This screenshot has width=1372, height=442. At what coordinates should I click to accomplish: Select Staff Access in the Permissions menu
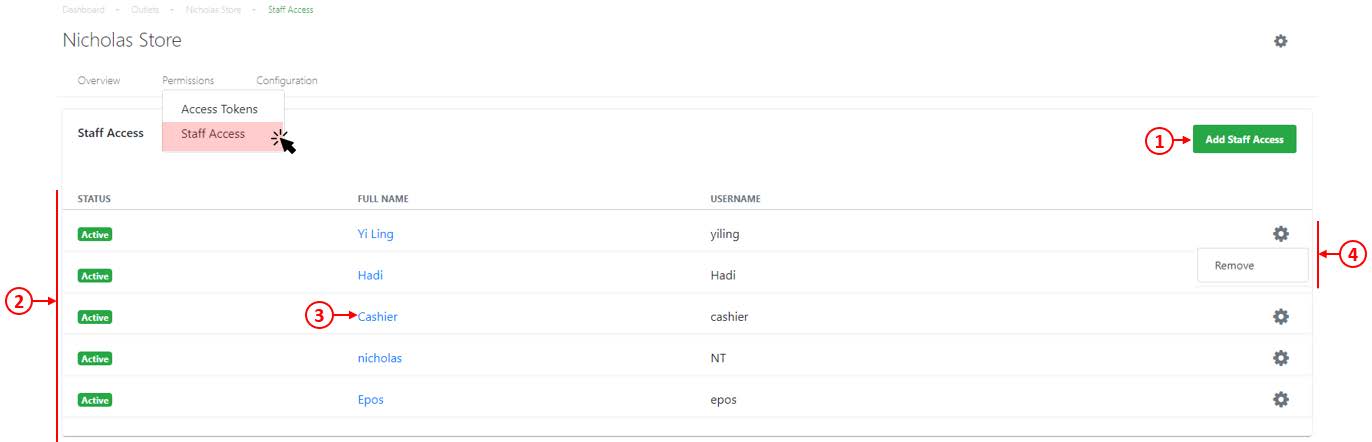(x=213, y=134)
